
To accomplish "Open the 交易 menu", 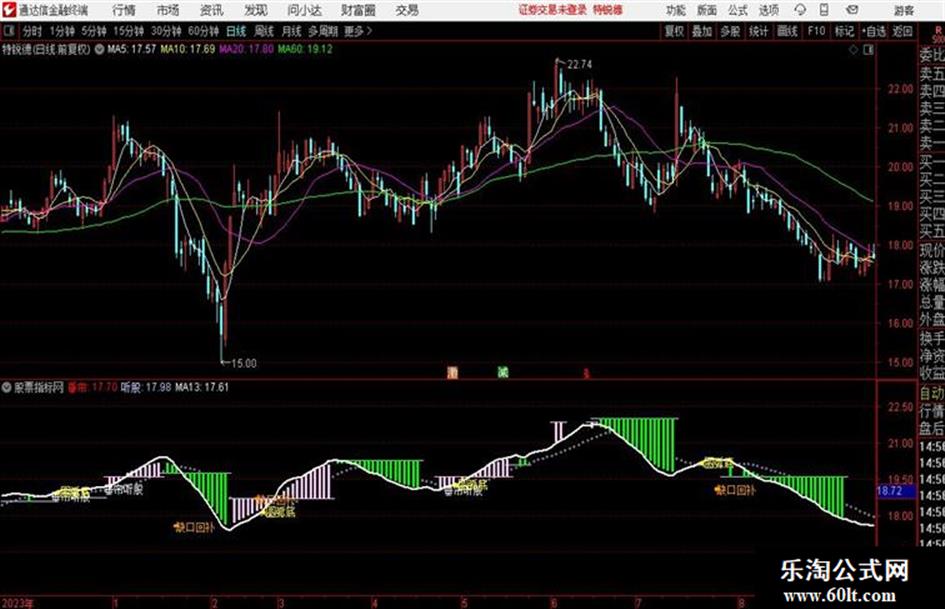I will coord(407,10).
